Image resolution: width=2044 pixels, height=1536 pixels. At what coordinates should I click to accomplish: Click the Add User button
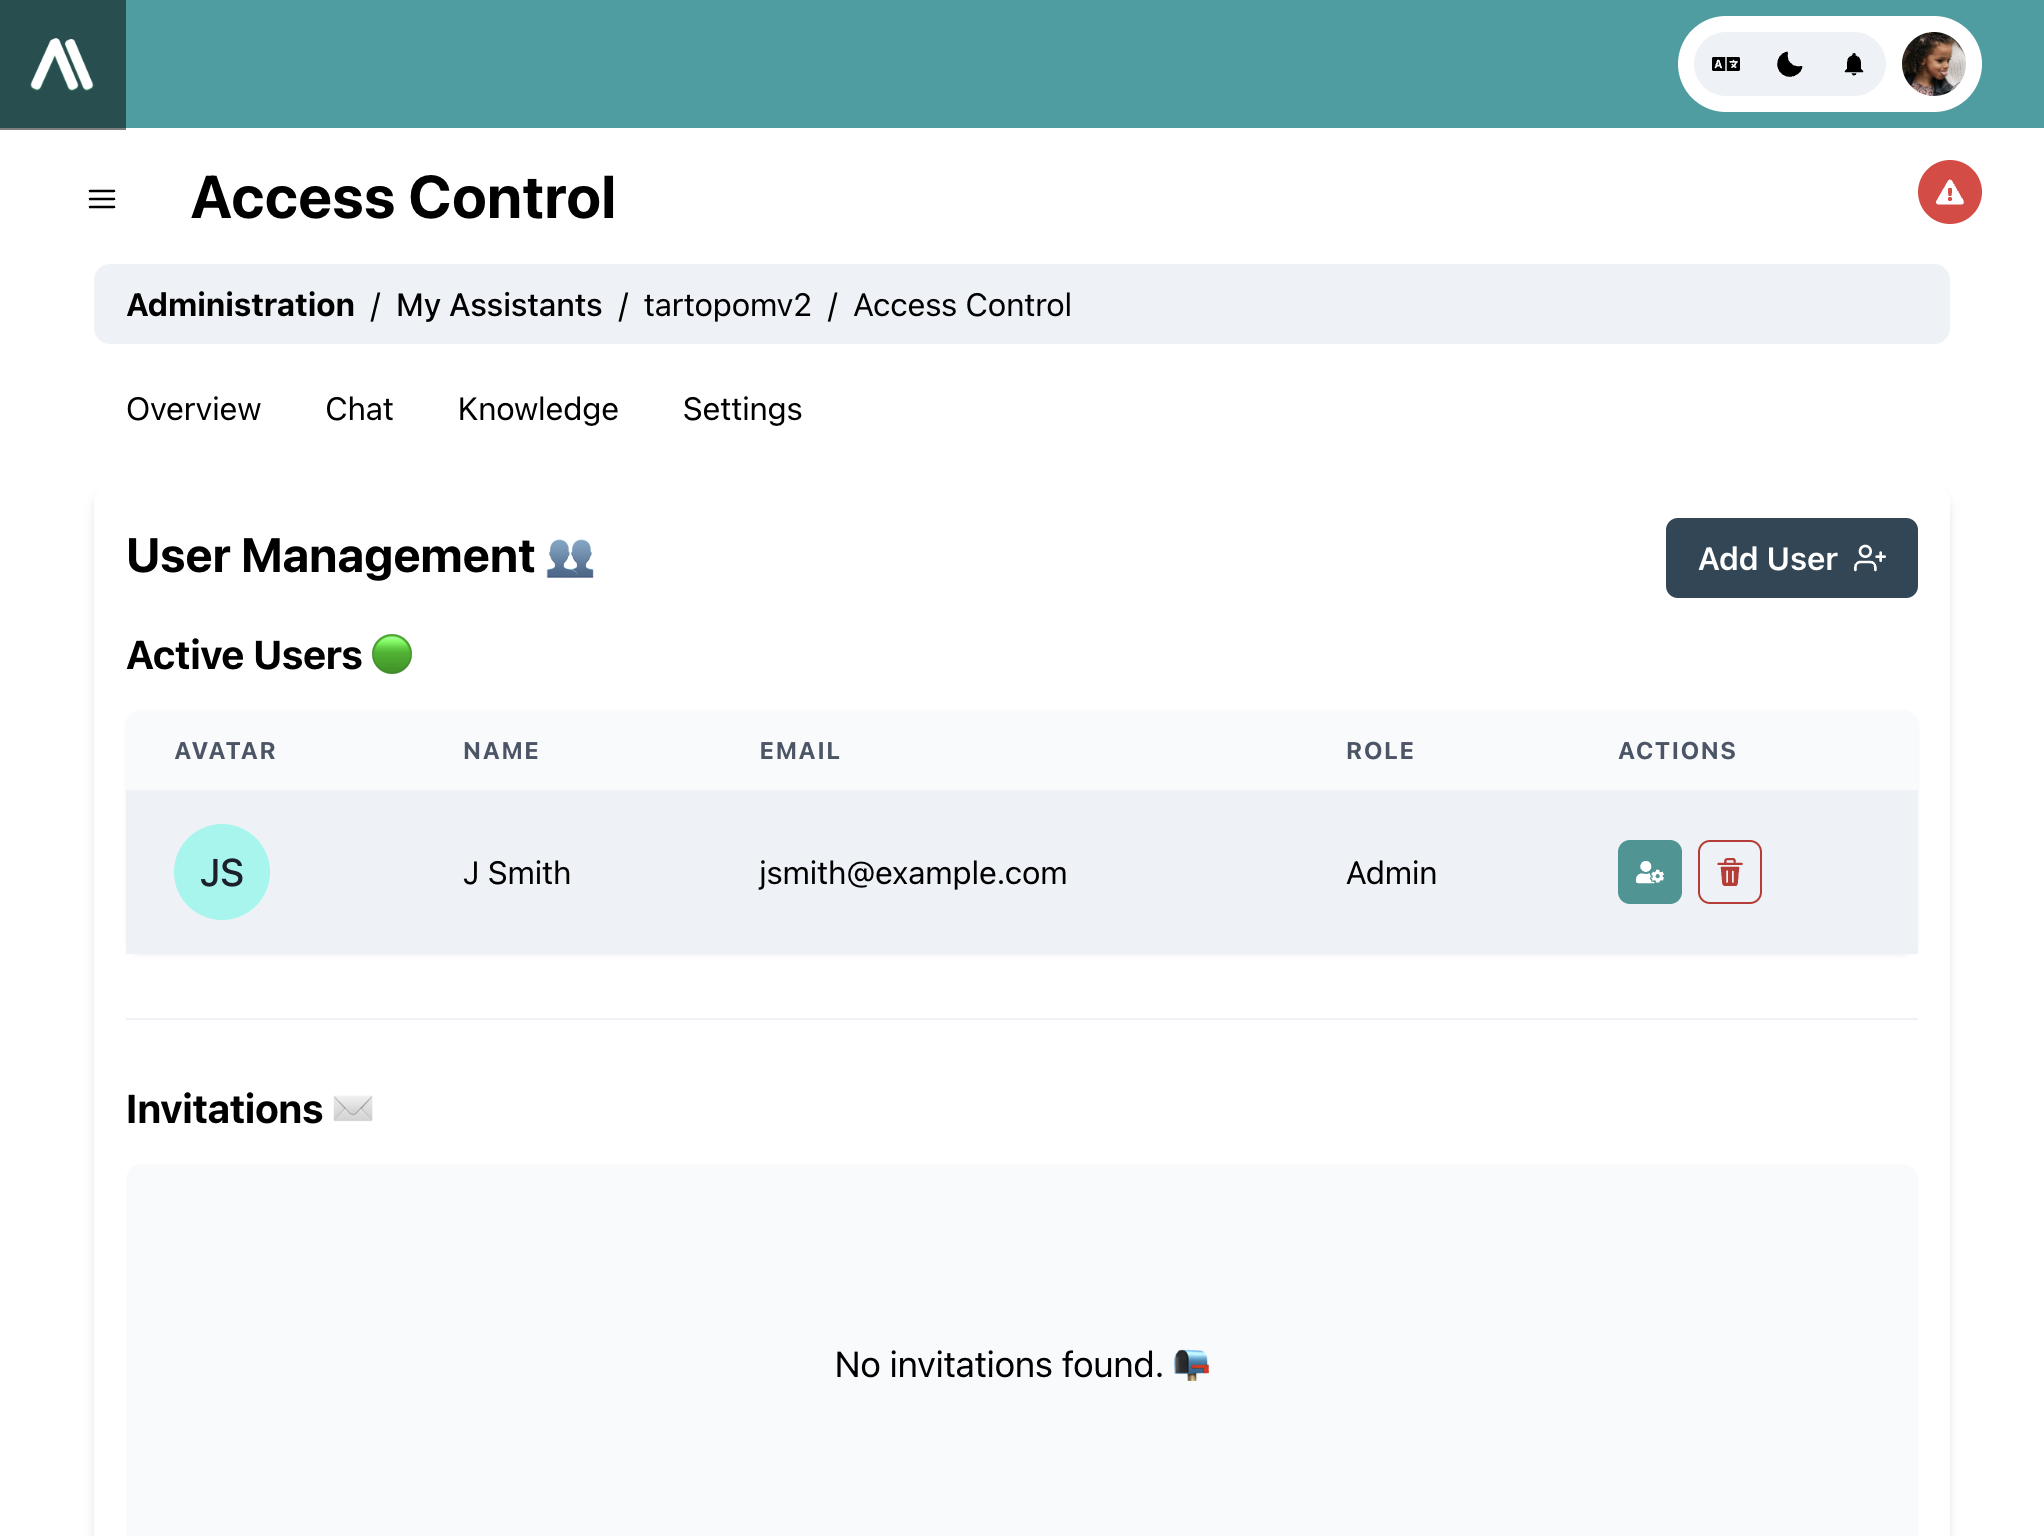(1791, 557)
